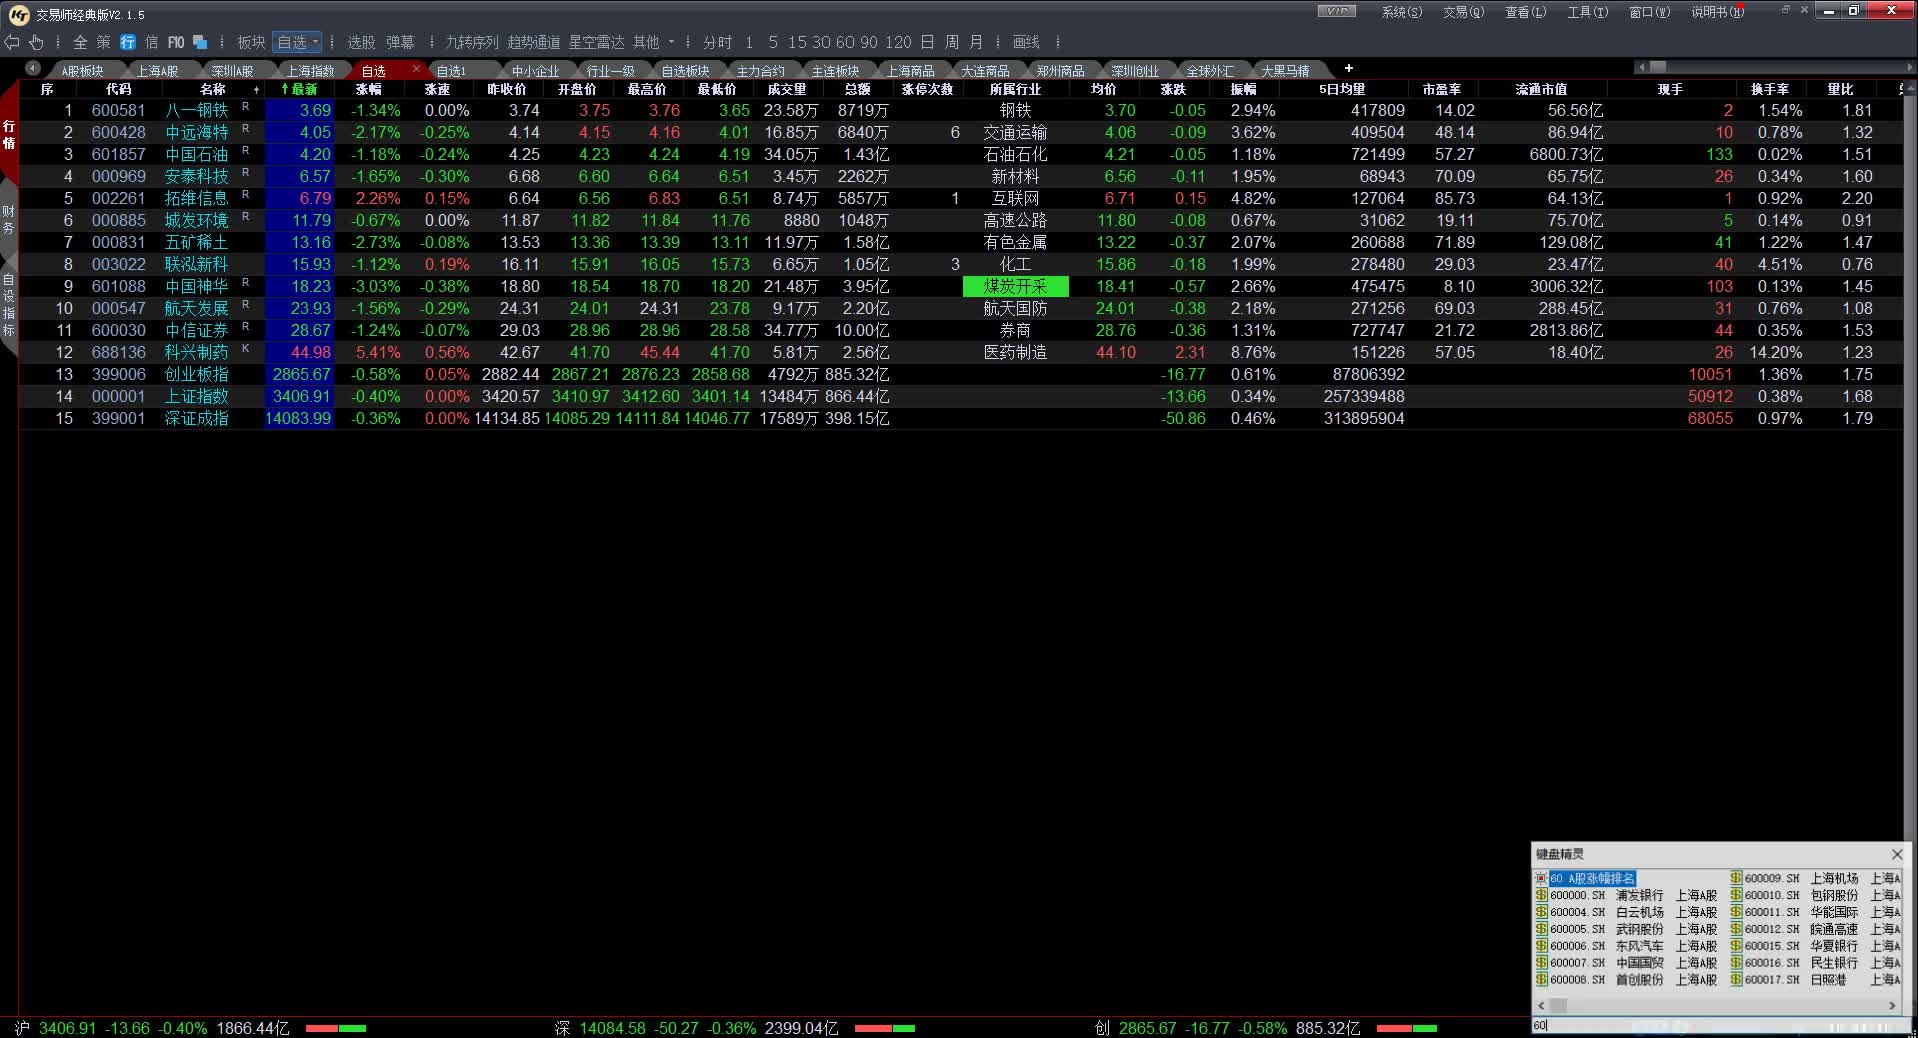The image size is (1918, 1038).
Task: Click the 弹幕 toolbar button
Action: tap(400, 42)
